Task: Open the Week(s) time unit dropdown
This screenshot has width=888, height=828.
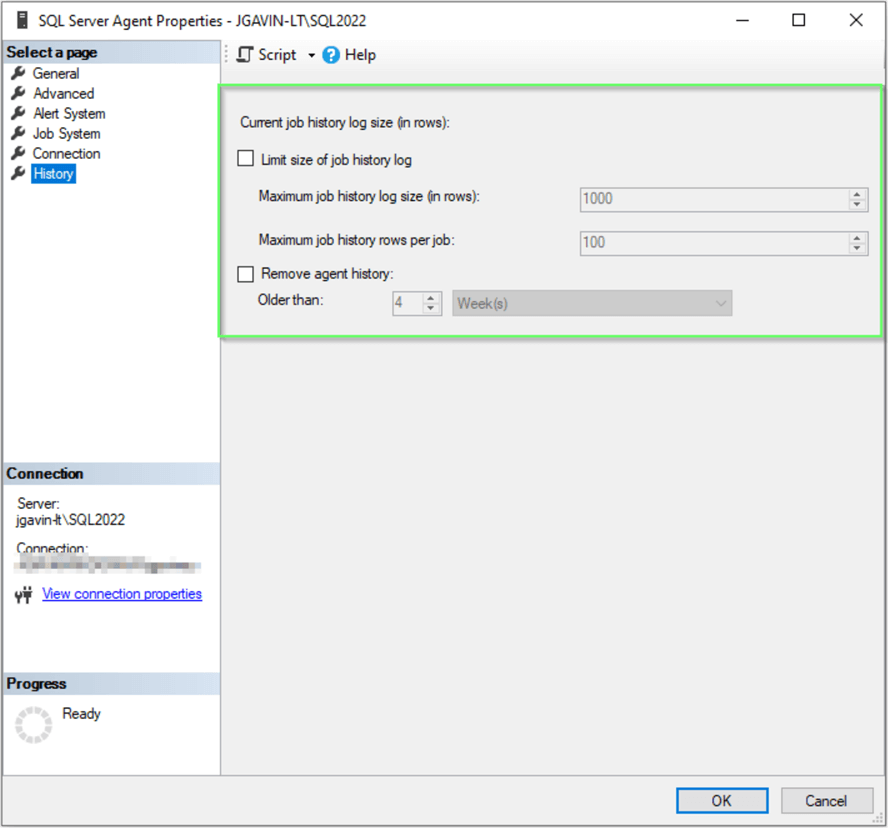Action: point(592,303)
